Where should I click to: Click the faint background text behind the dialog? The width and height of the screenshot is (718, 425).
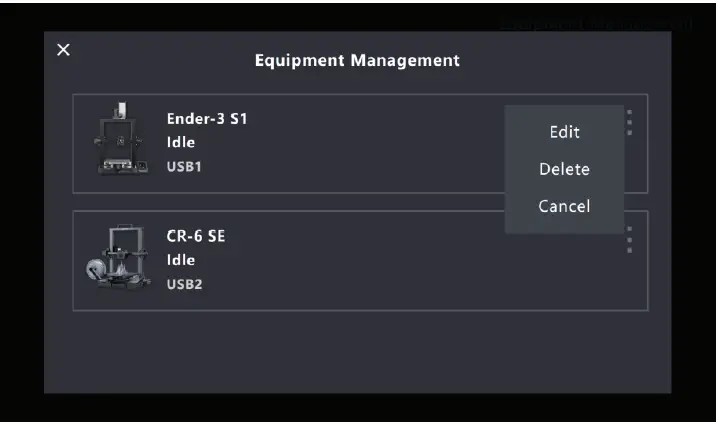click(x=595, y=22)
